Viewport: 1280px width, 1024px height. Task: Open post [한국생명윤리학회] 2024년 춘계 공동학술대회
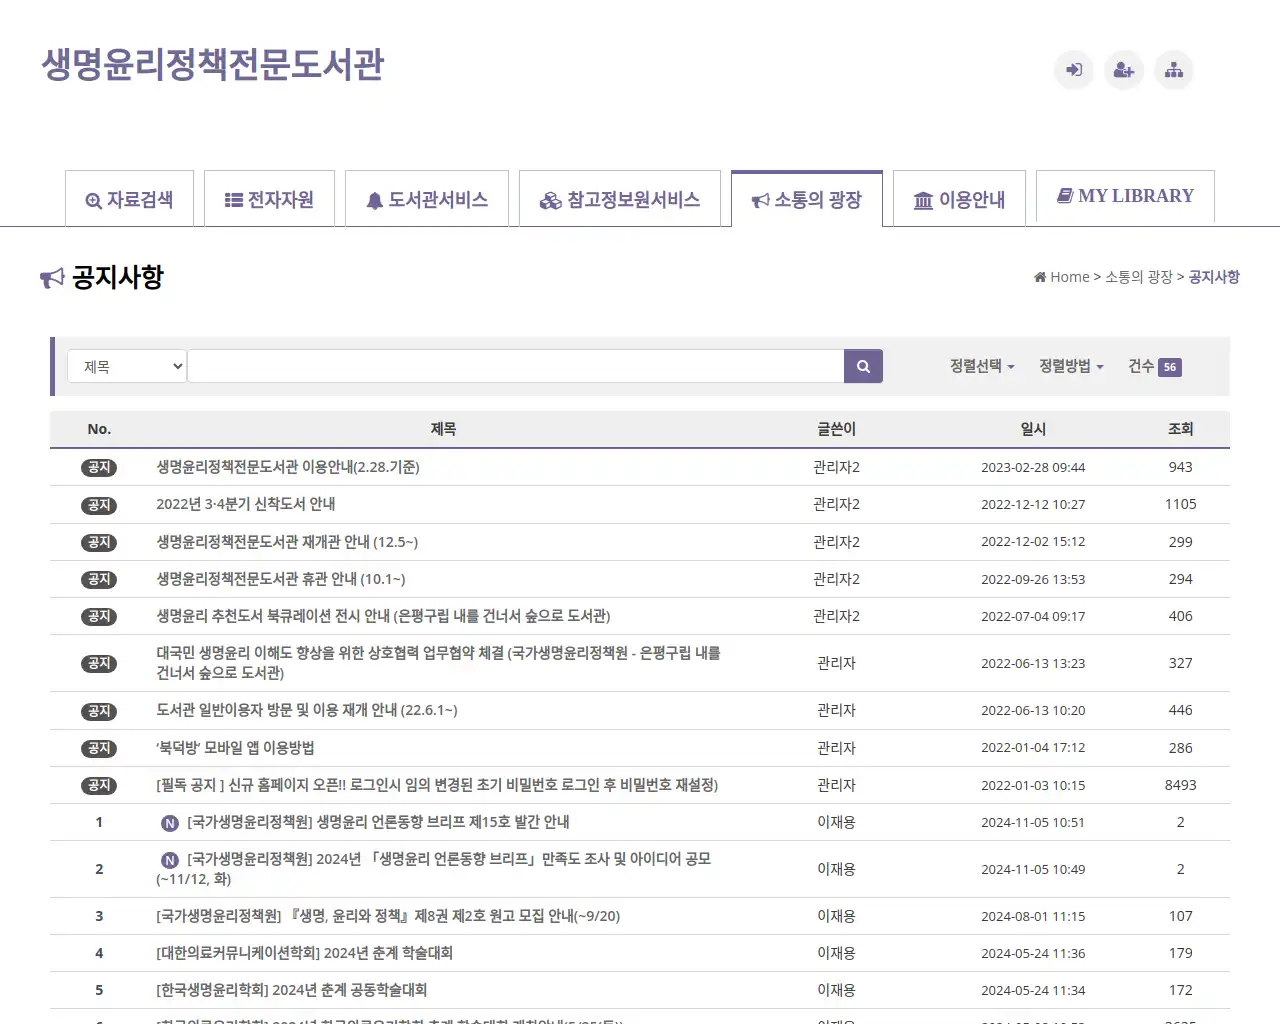point(292,990)
